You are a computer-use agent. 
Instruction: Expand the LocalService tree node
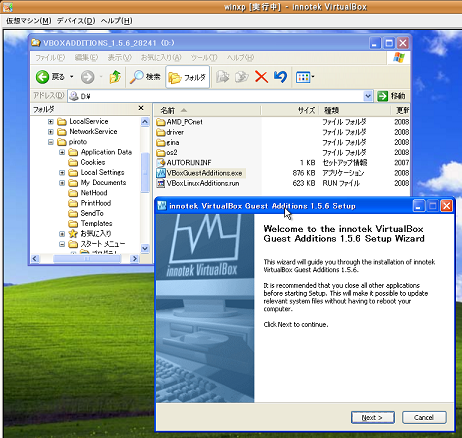pyautogui.click(x=51, y=121)
